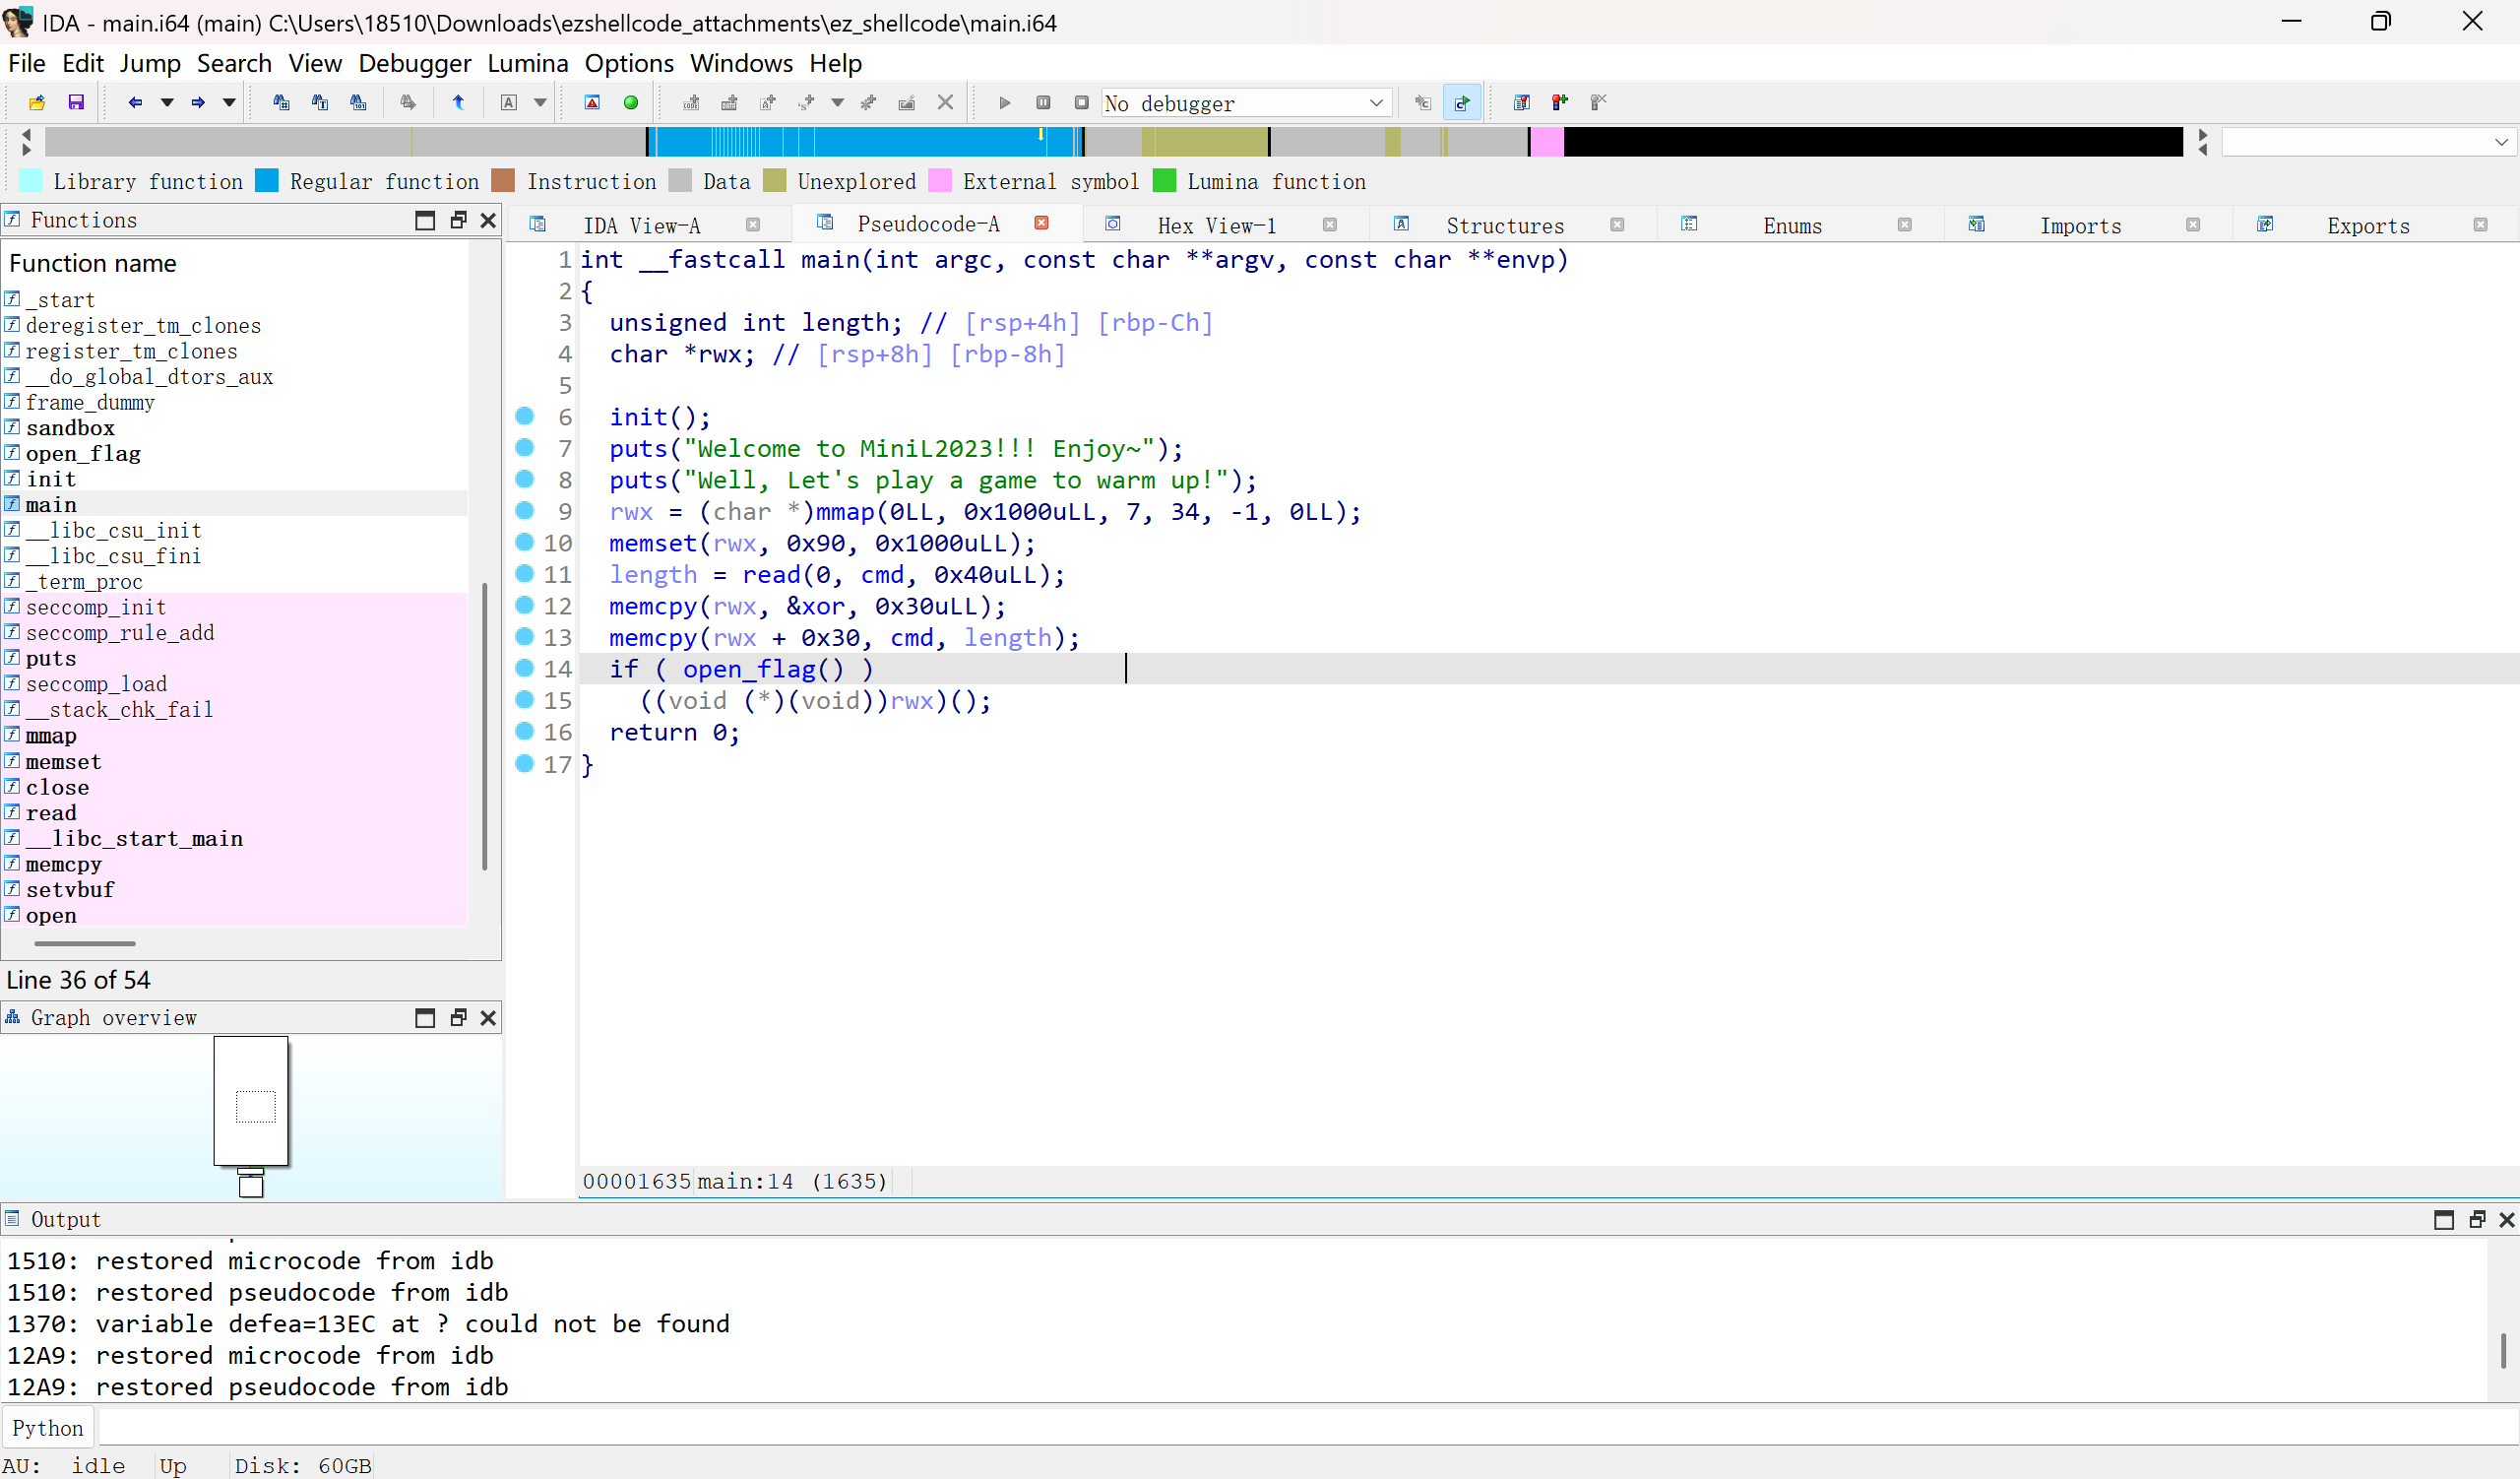Toggle the breakpoint dot on line 11

pyautogui.click(x=525, y=574)
